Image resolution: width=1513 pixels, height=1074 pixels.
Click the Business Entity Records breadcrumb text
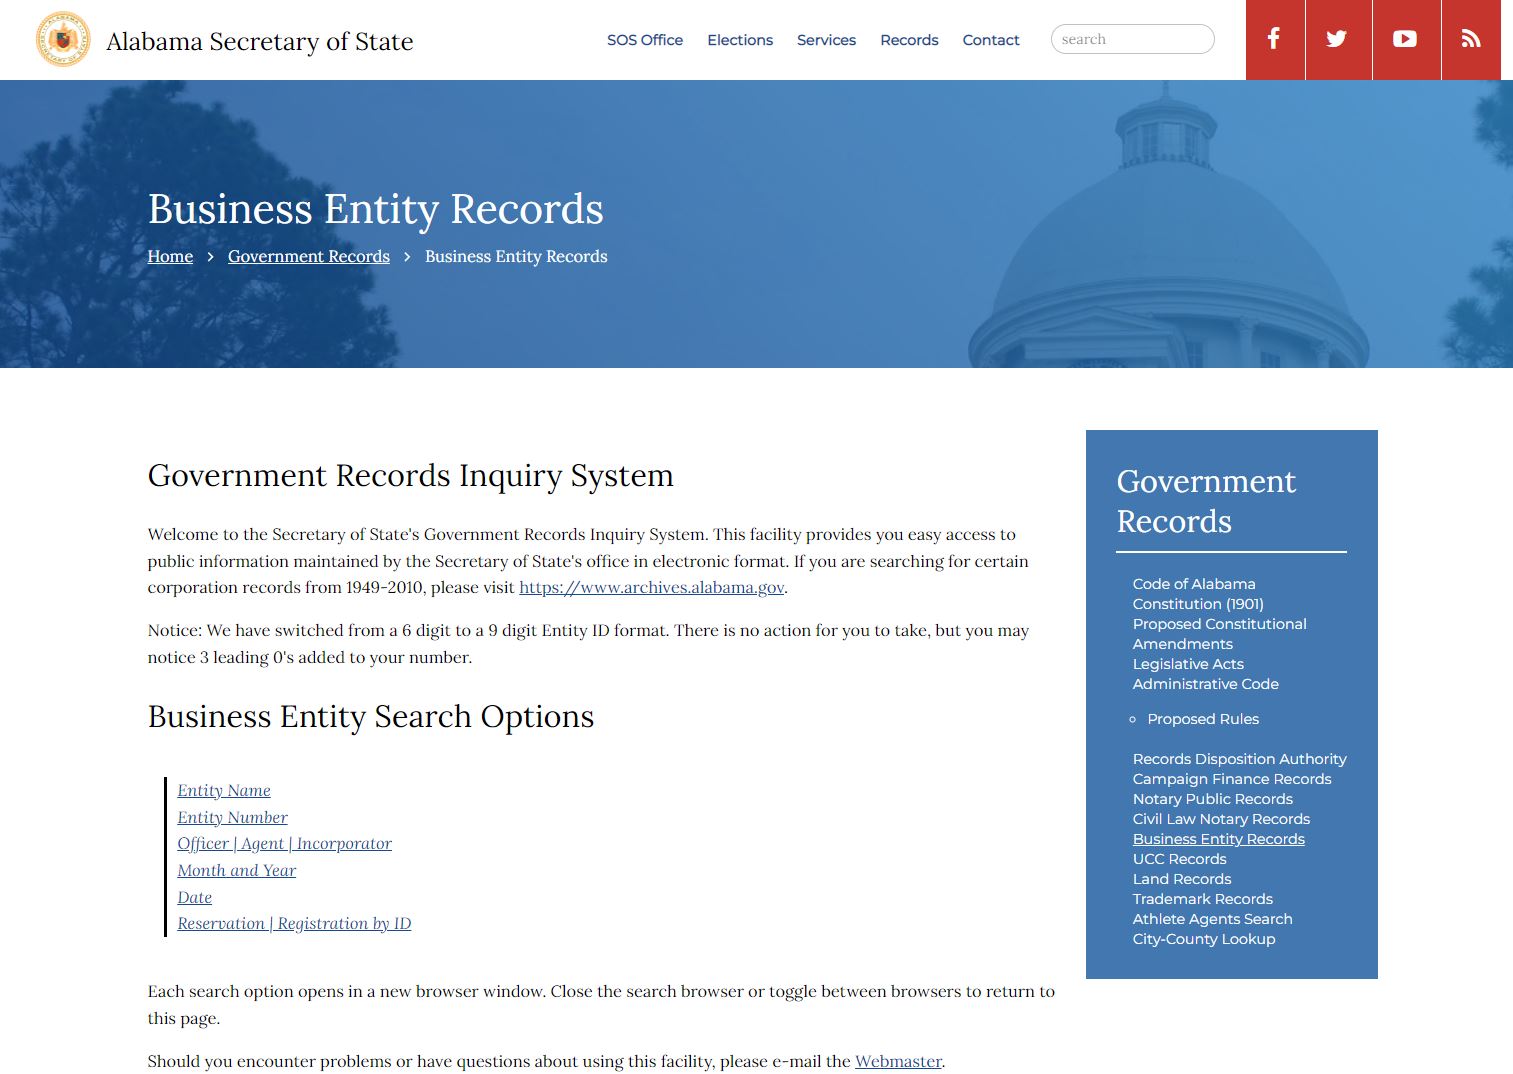click(x=516, y=256)
